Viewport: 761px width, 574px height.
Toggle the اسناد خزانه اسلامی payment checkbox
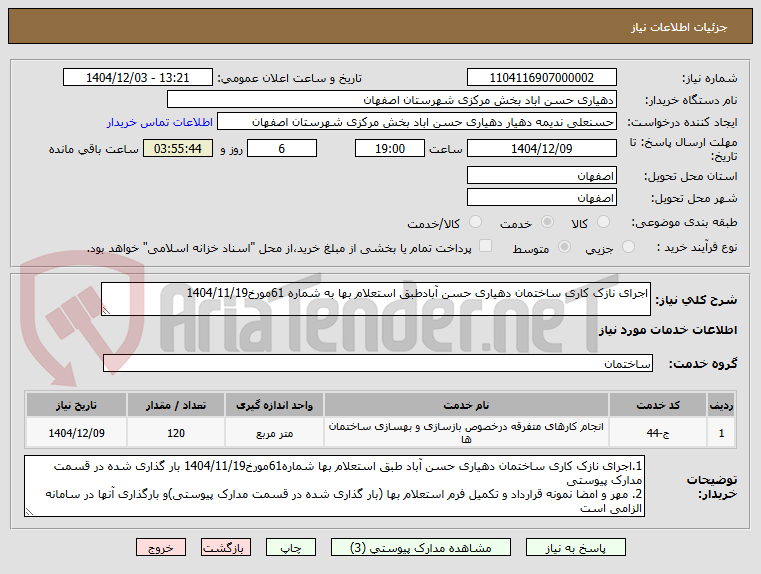(485, 246)
